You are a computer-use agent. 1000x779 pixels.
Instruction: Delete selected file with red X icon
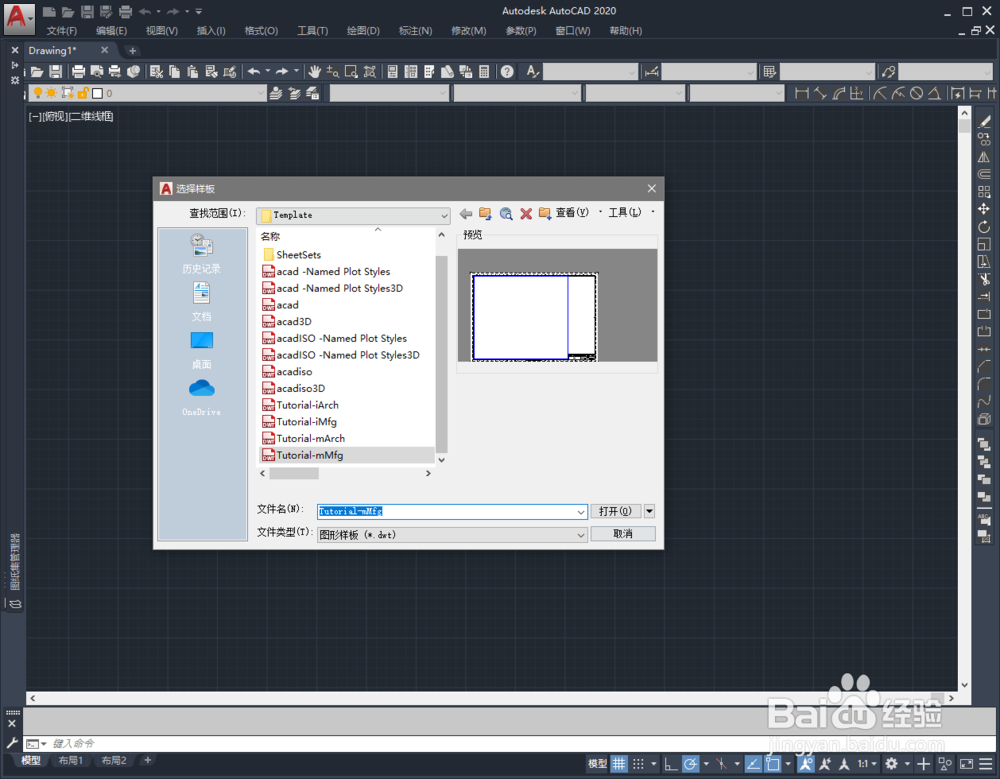pyautogui.click(x=526, y=214)
